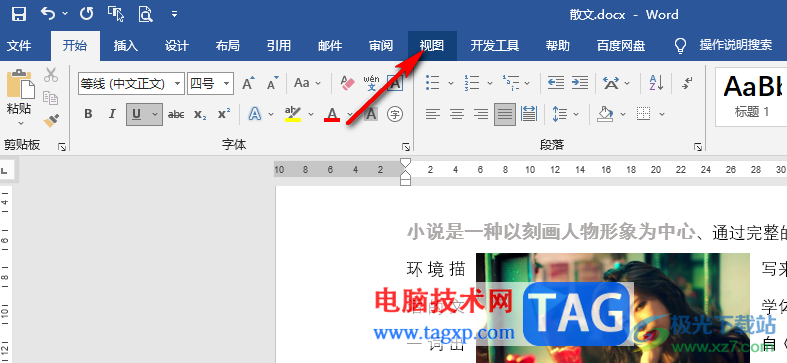Open the 帮助 tab
This screenshot has width=787, height=363.
click(558, 46)
